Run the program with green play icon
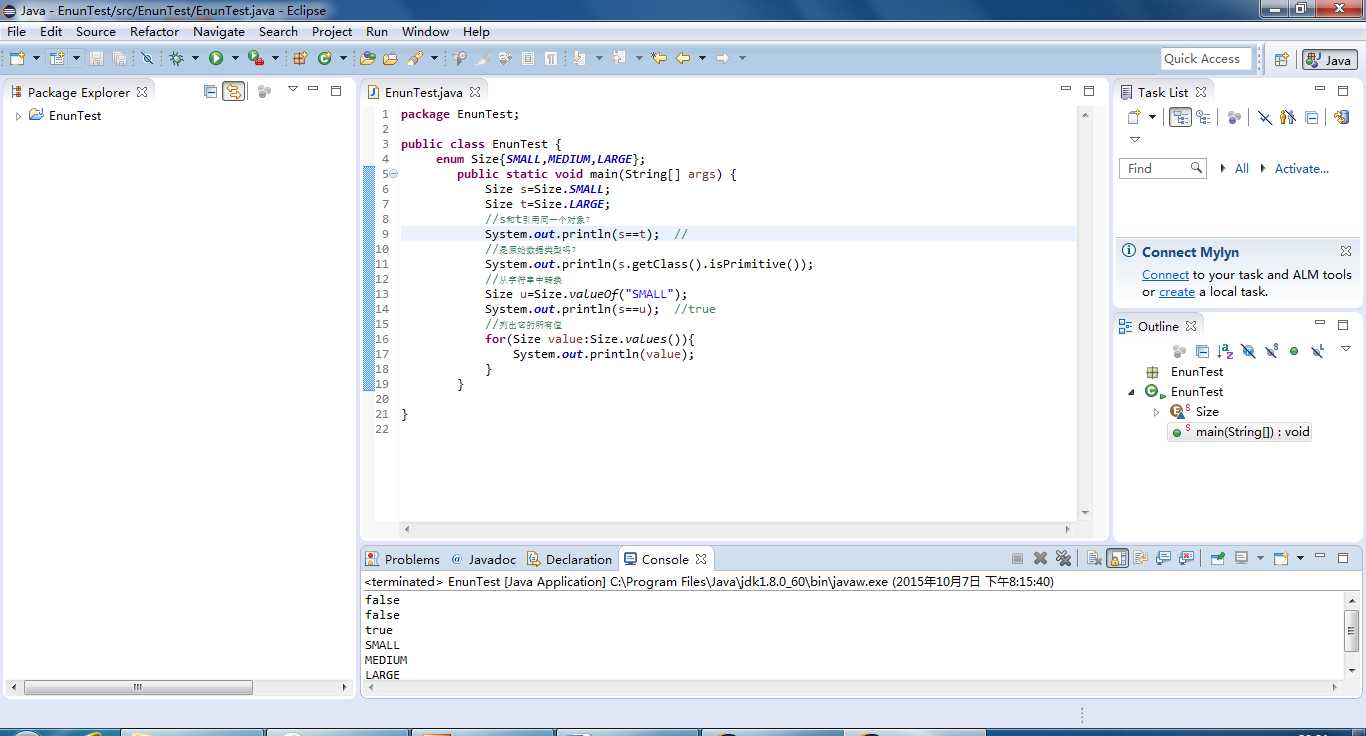Screen dimensions: 1366x736 (x=215, y=58)
